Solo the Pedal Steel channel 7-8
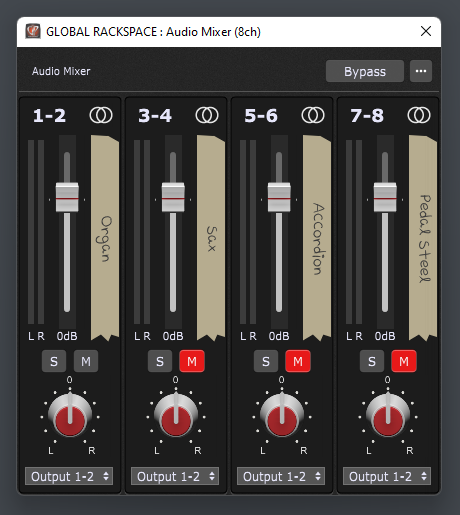Image resolution: width=460 pixels, height=515 pixels. tap(372, 361)
